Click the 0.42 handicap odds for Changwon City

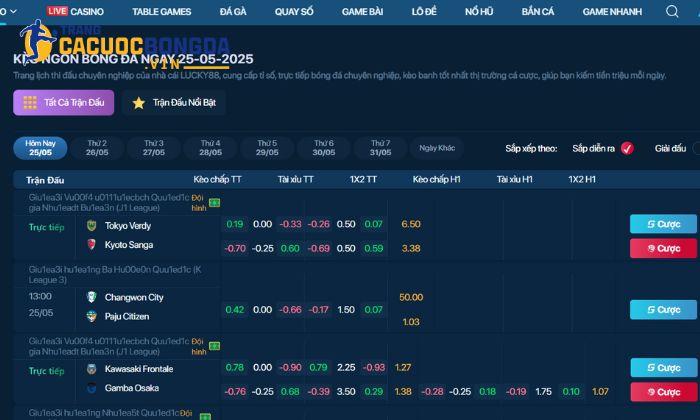coord(235,310)
